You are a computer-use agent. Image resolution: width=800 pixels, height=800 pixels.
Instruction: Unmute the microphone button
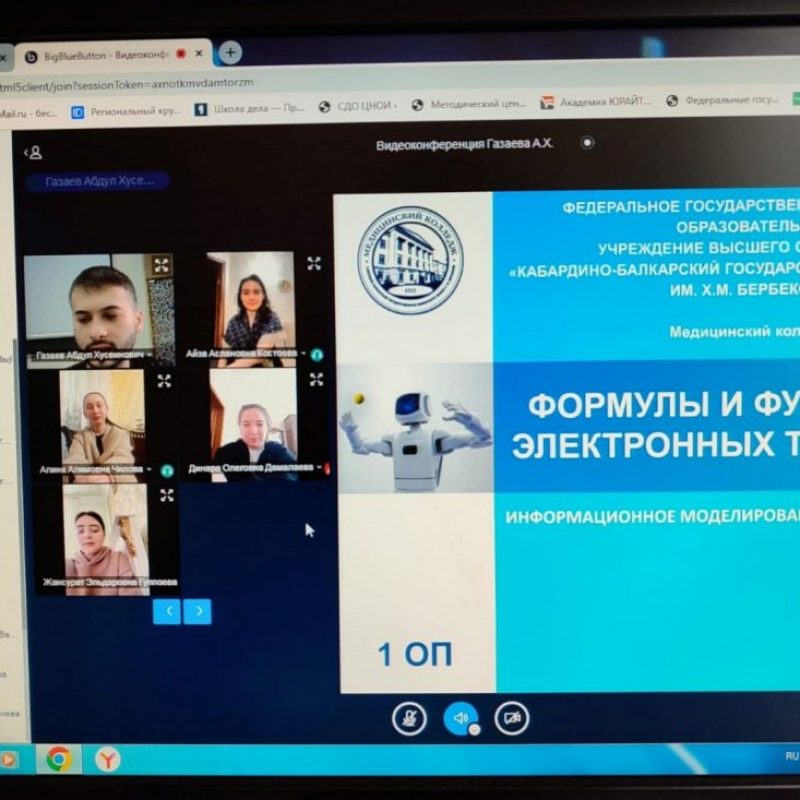(x=409, y=718)
